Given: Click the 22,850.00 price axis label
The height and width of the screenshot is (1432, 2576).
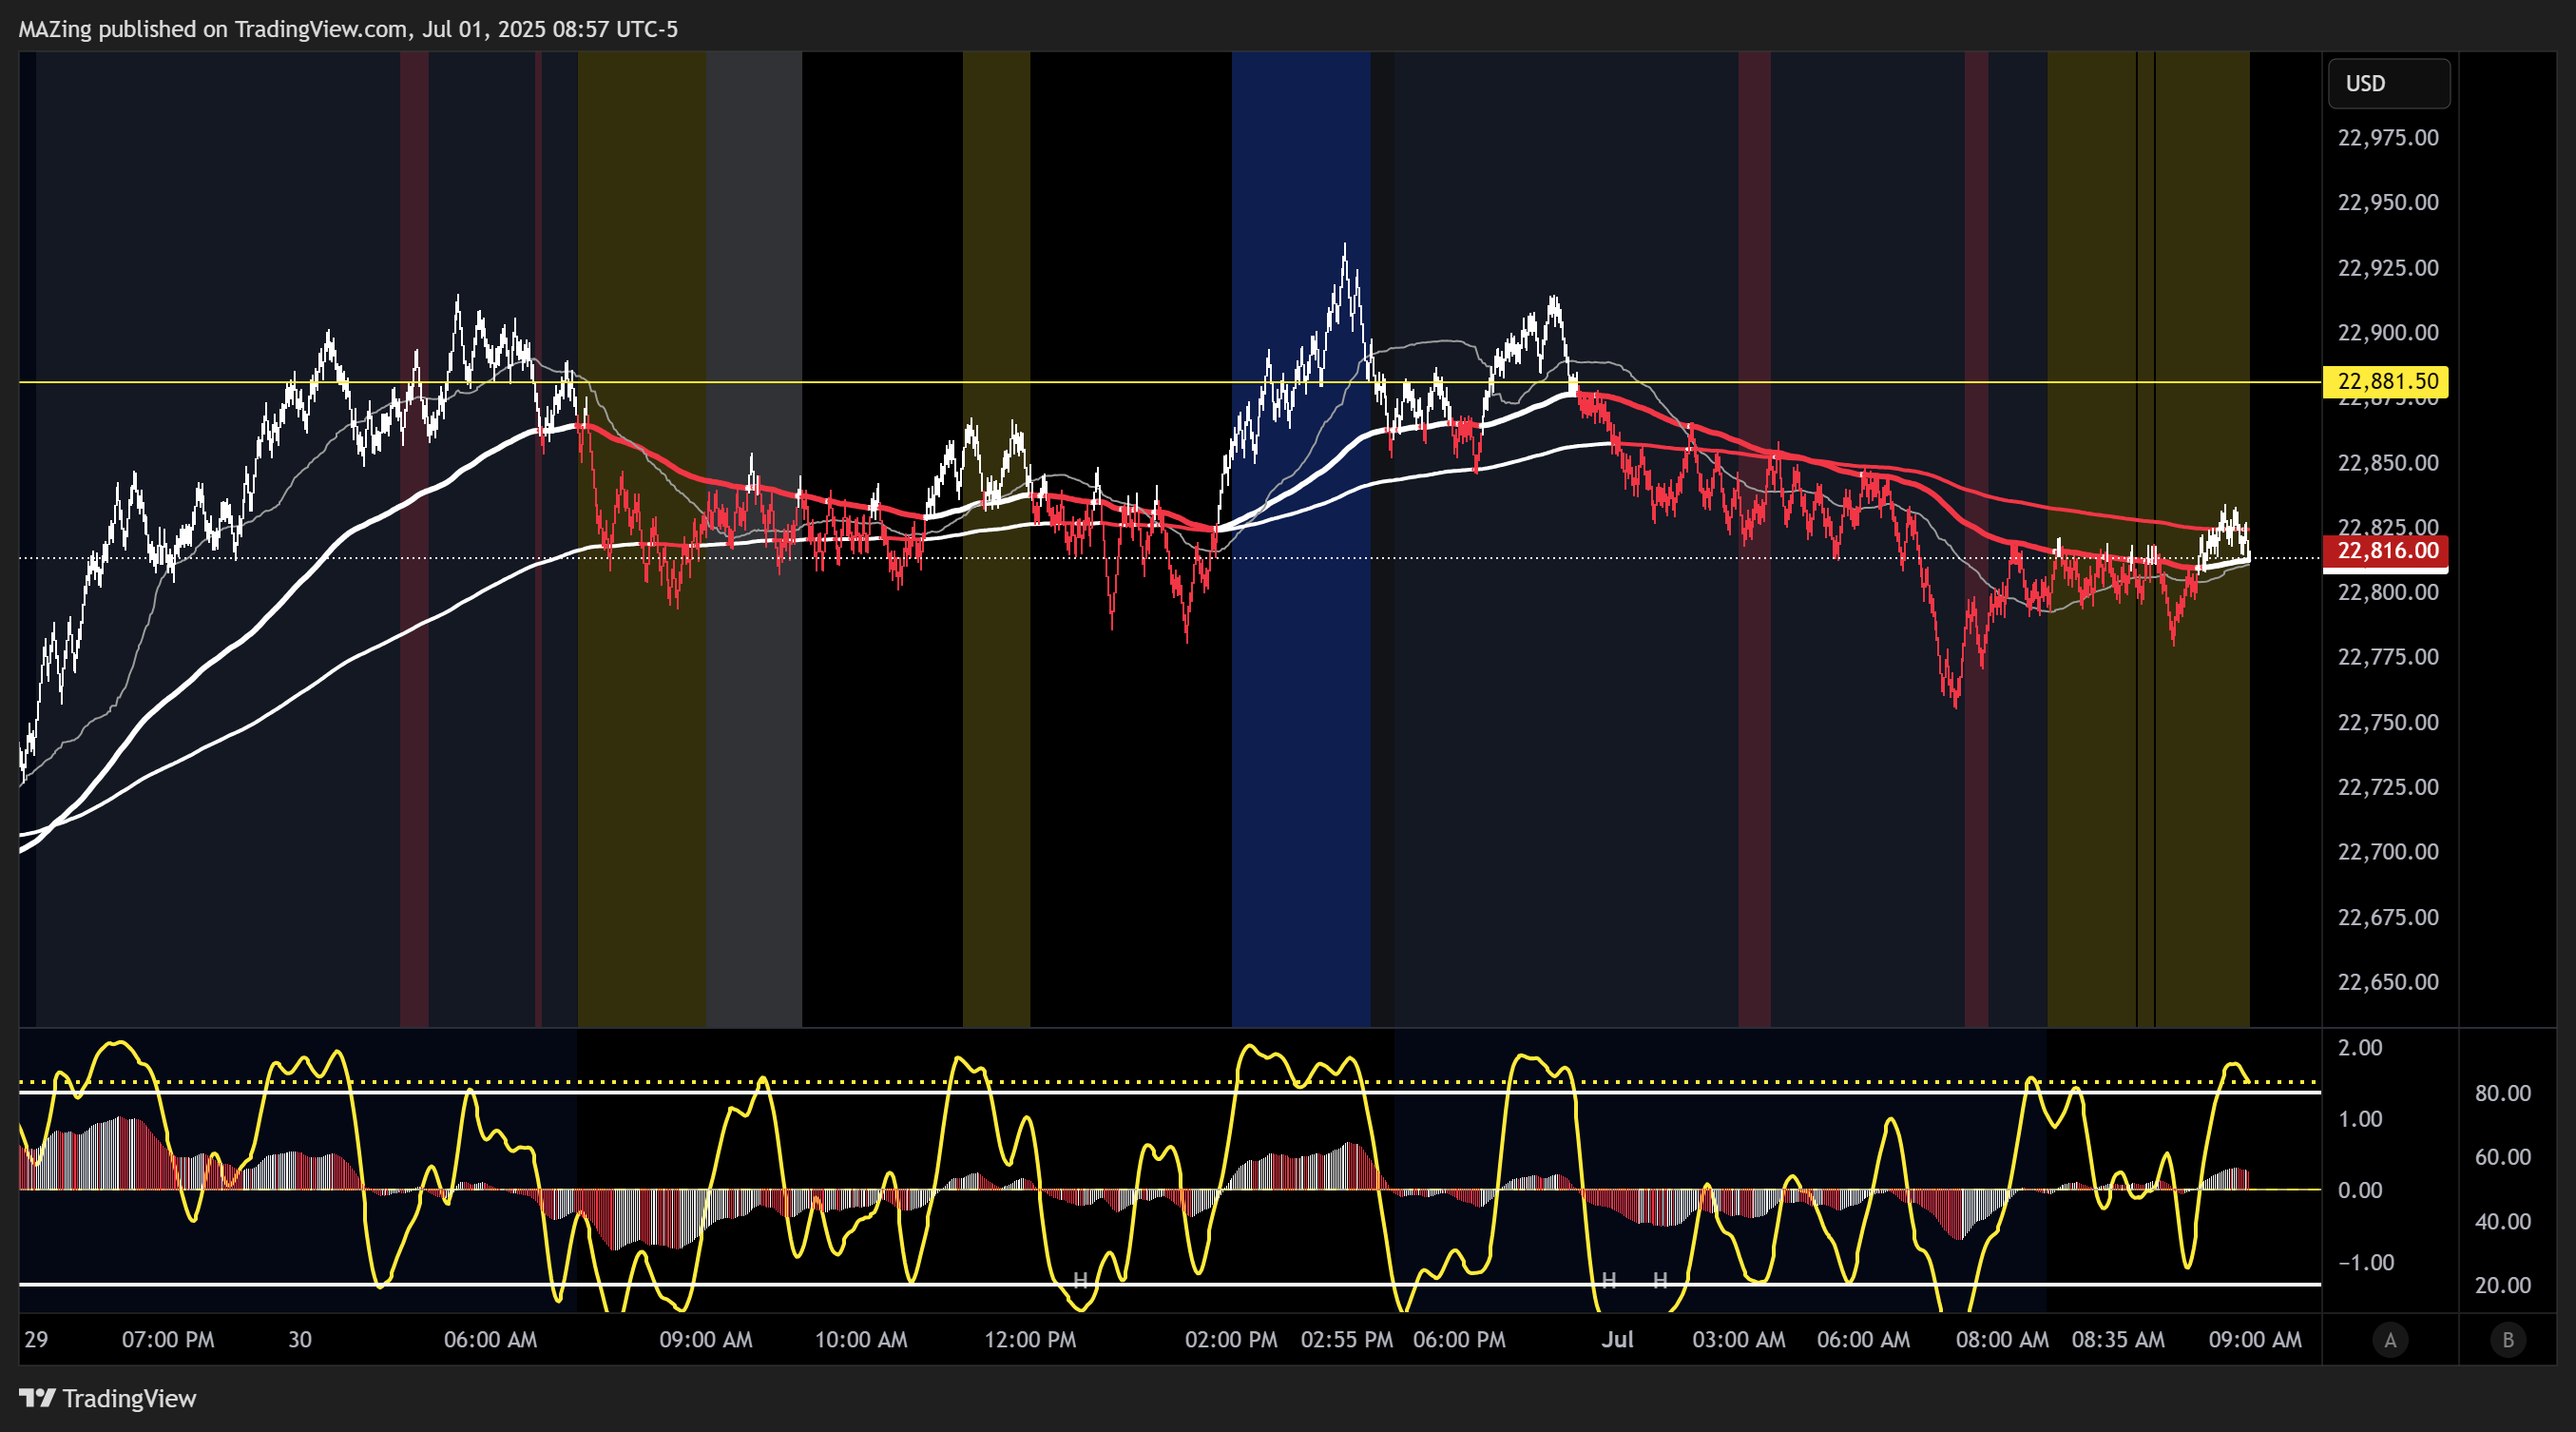Looking at the screenshot, I should pyautogui.click(x=2388, y=463).
